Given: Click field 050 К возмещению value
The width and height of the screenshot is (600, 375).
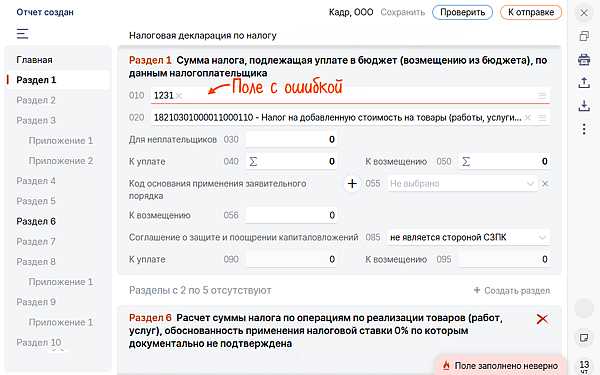Looking at the screenshot, I should tap(504, 161).
